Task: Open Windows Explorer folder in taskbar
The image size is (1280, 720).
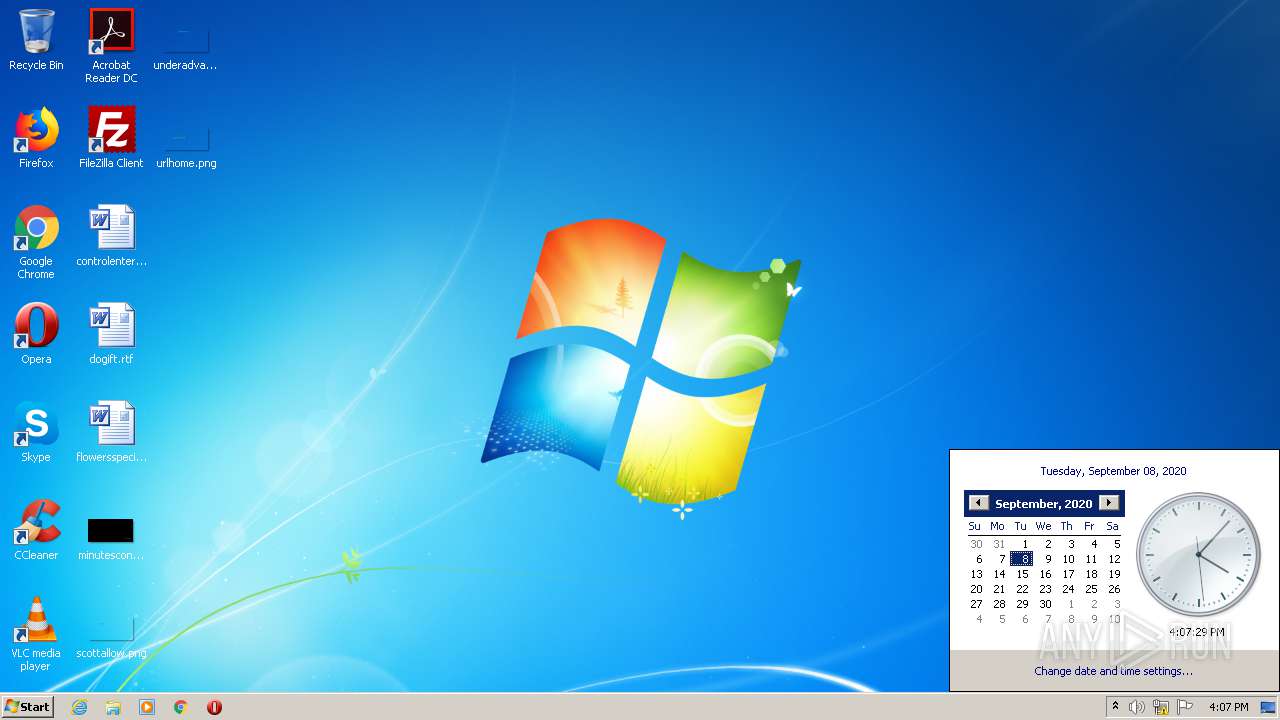Action: [113, 707]
